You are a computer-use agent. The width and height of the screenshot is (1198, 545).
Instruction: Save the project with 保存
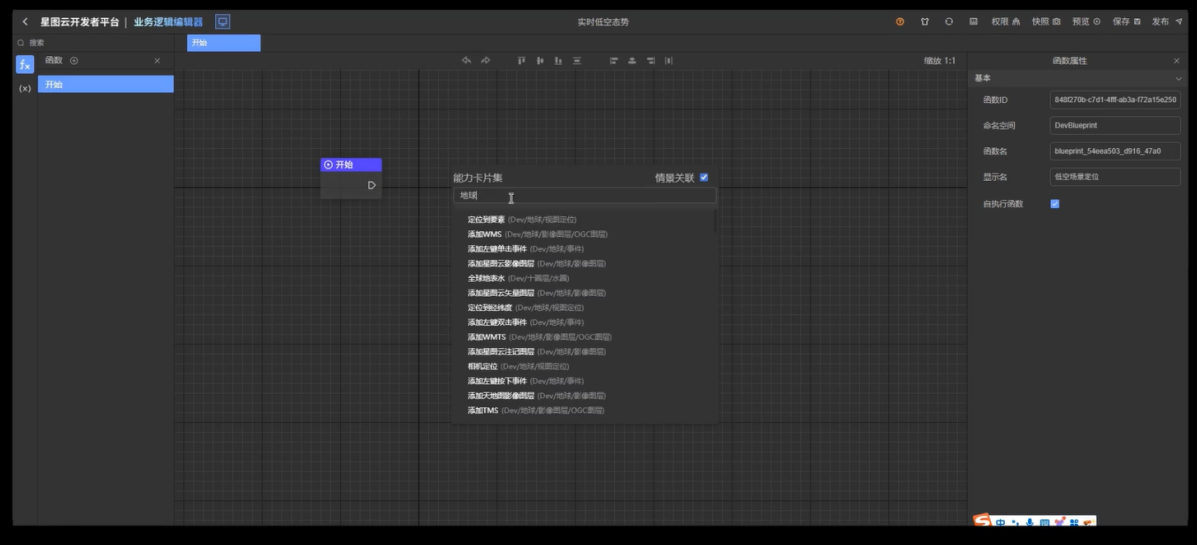coord(1127,22)
